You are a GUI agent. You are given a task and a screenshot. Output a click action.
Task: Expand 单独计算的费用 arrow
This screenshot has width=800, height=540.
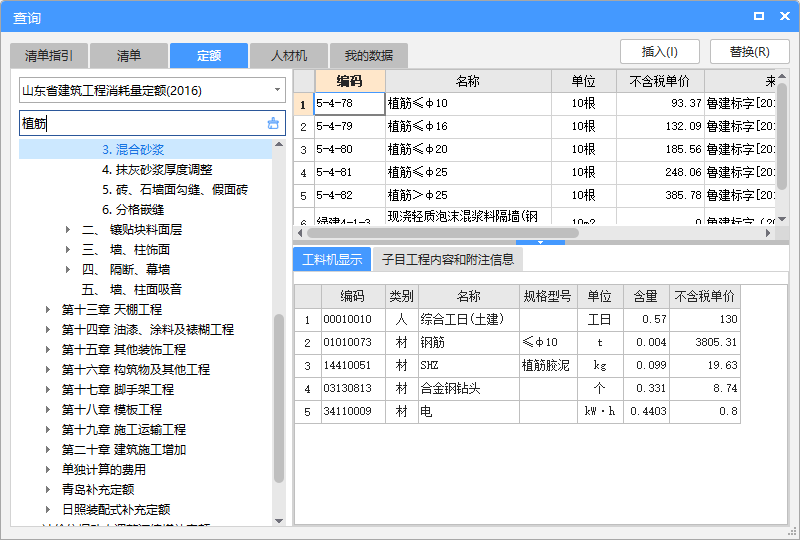tap(48, 470)
